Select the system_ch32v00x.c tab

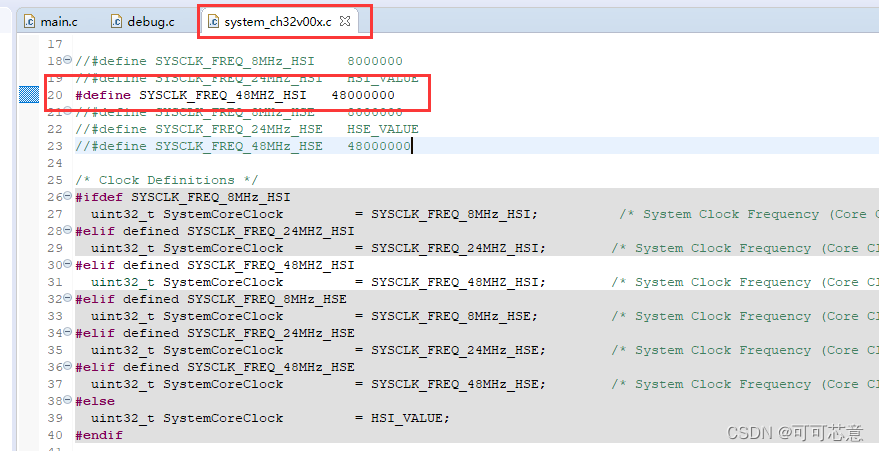point(277,22)
